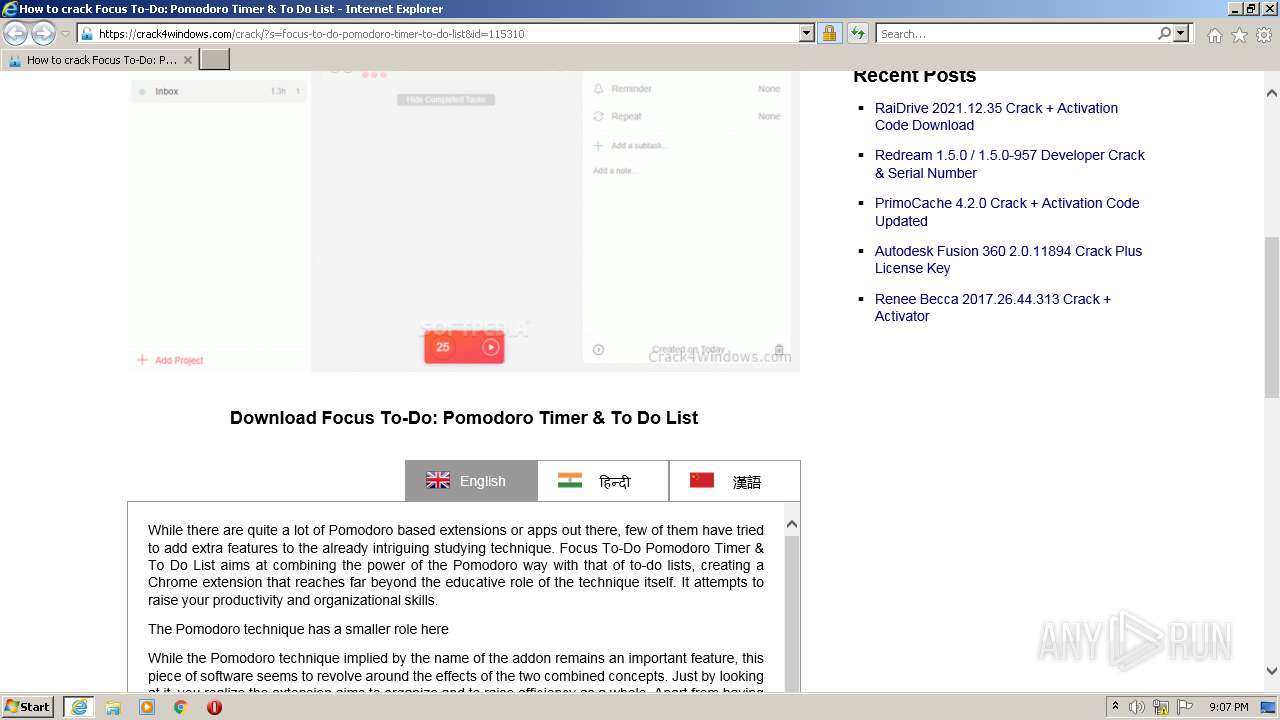
Task: Click the Action Center flag tray icon
Action: [1184, 707]
